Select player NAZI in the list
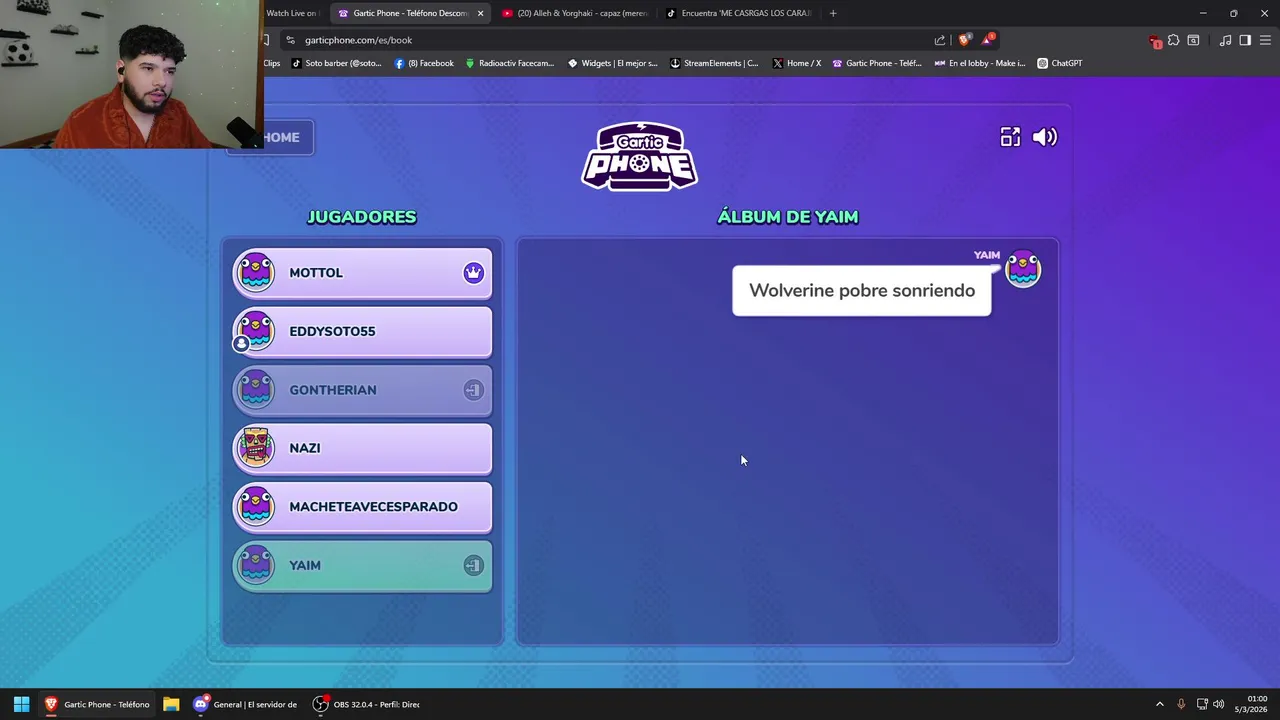 click(x=362, y=448)
